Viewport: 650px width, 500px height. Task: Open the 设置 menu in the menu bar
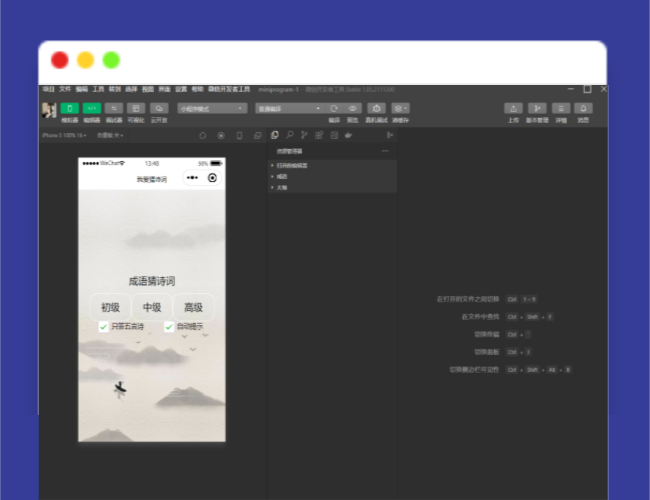181,89
